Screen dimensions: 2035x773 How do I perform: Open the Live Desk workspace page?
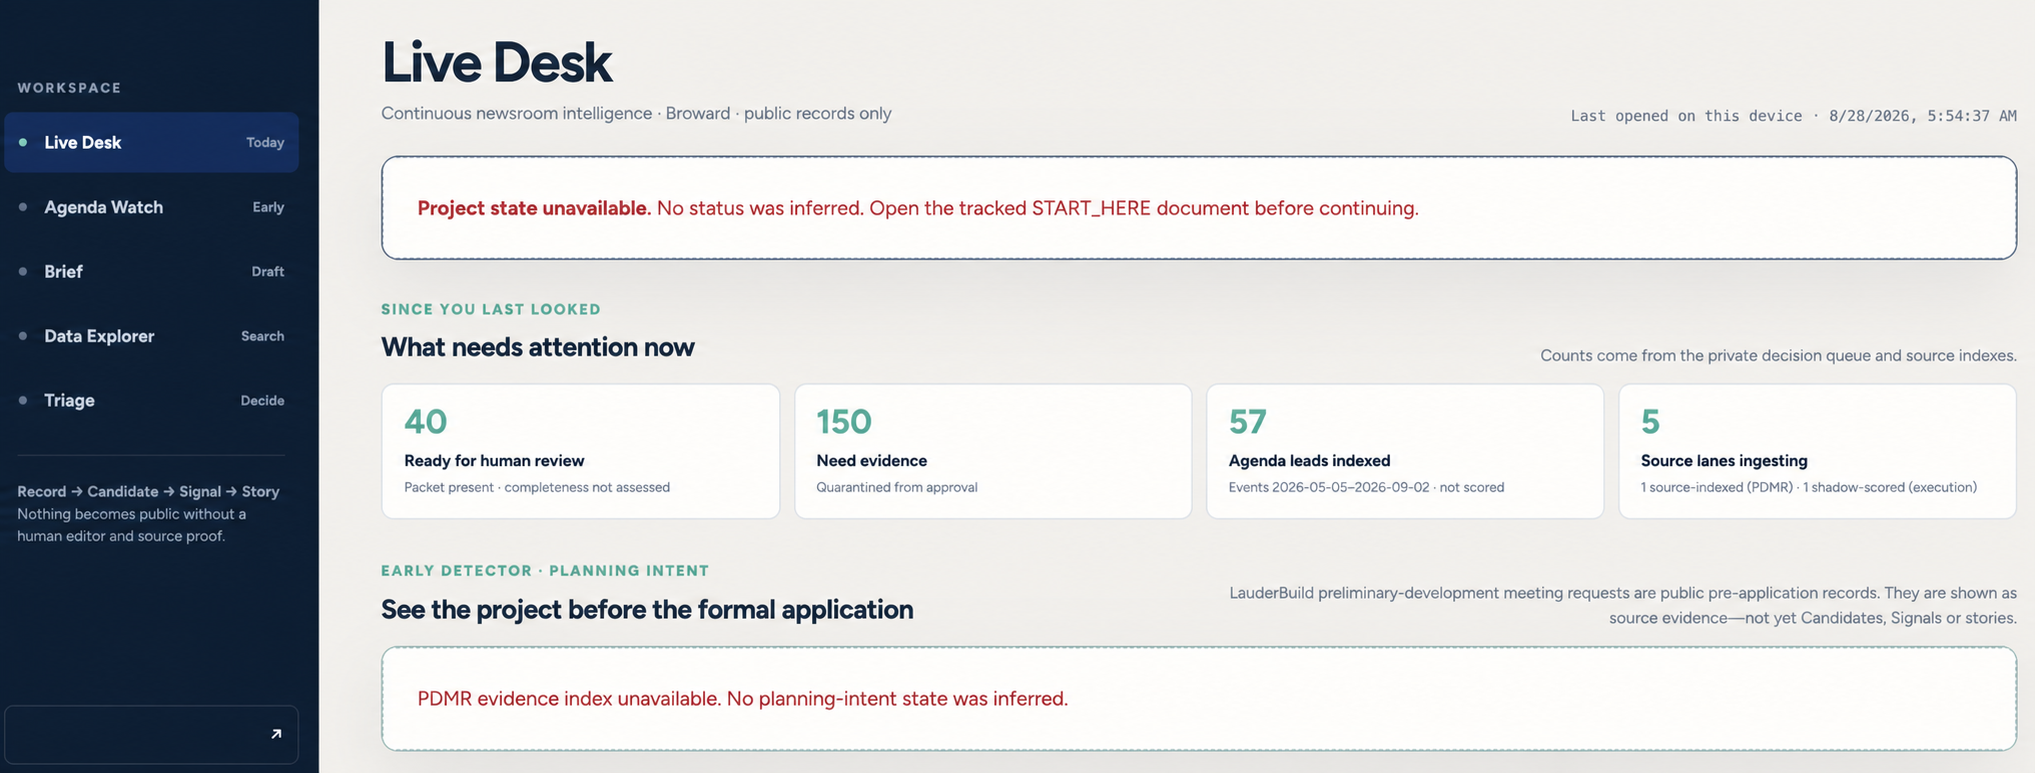click(152, 142)
